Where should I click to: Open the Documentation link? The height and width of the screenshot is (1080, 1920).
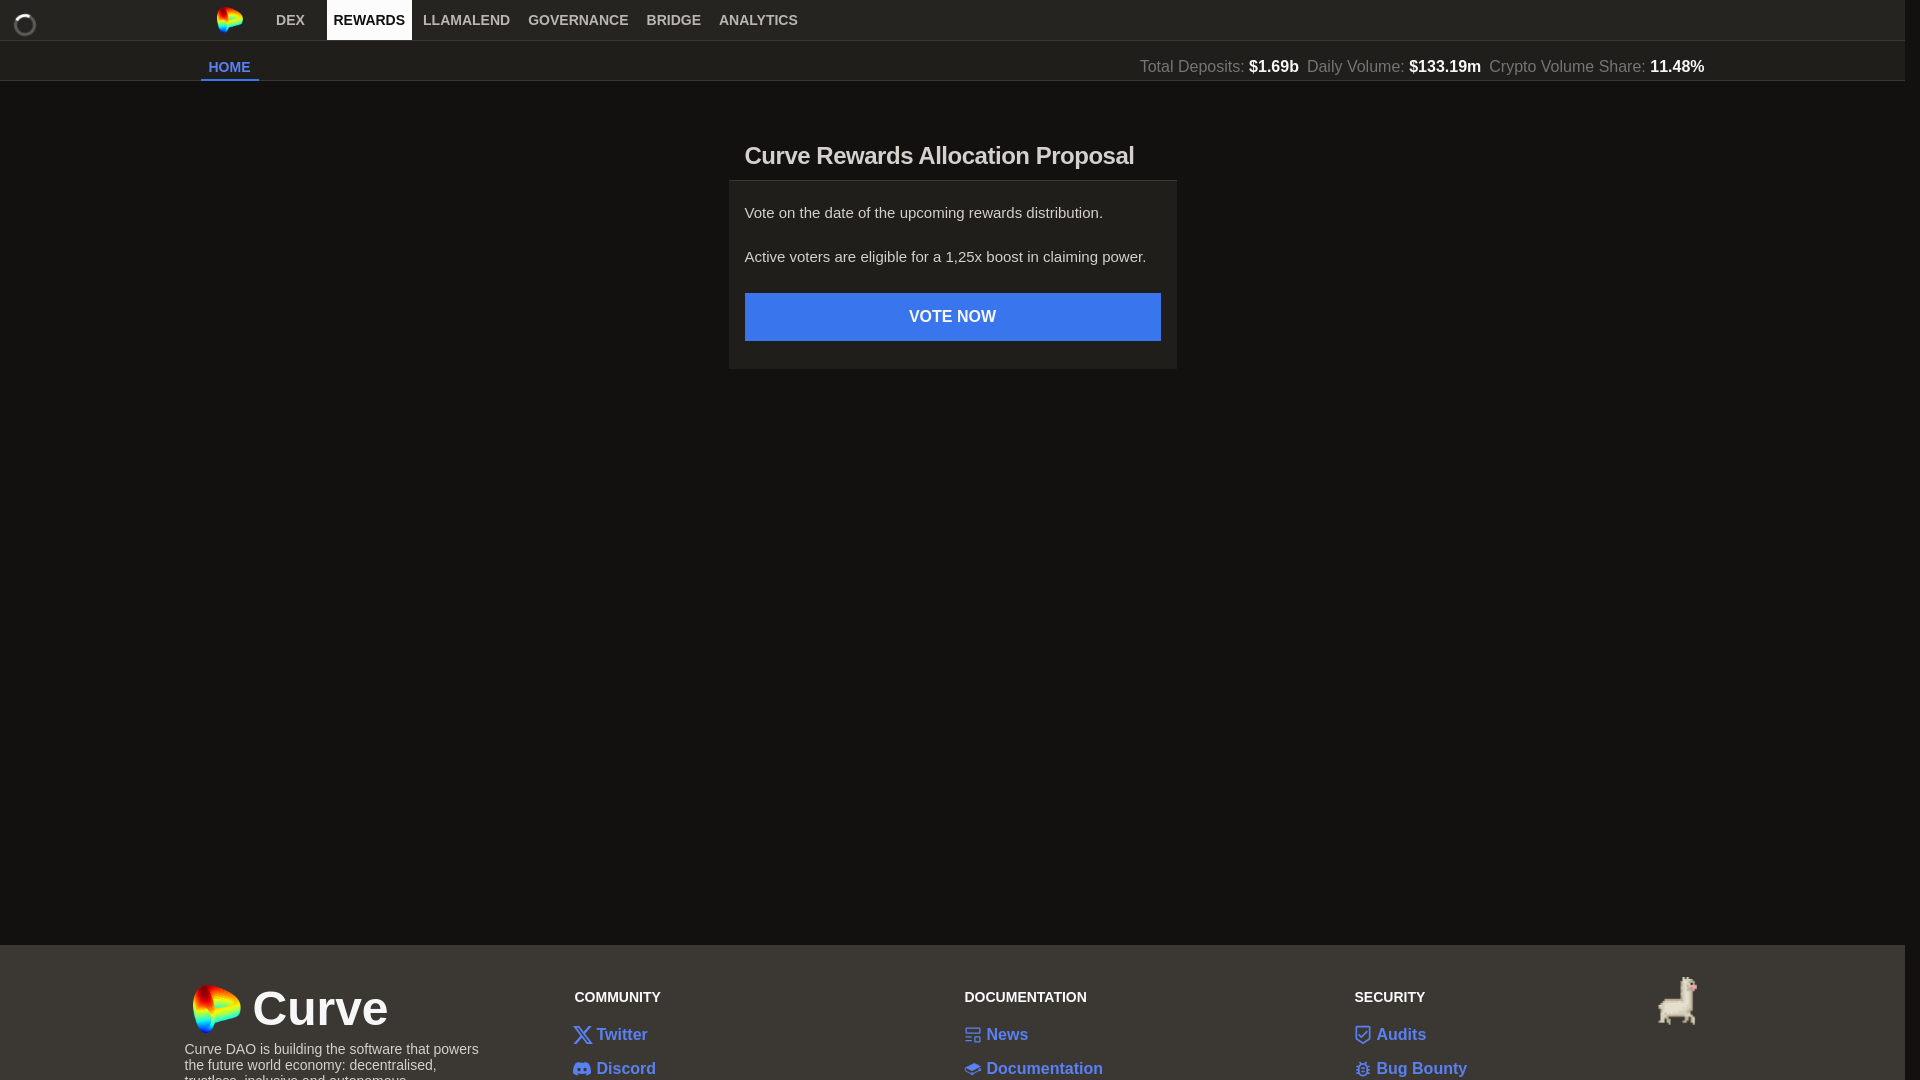[x=1044, y=1069]
